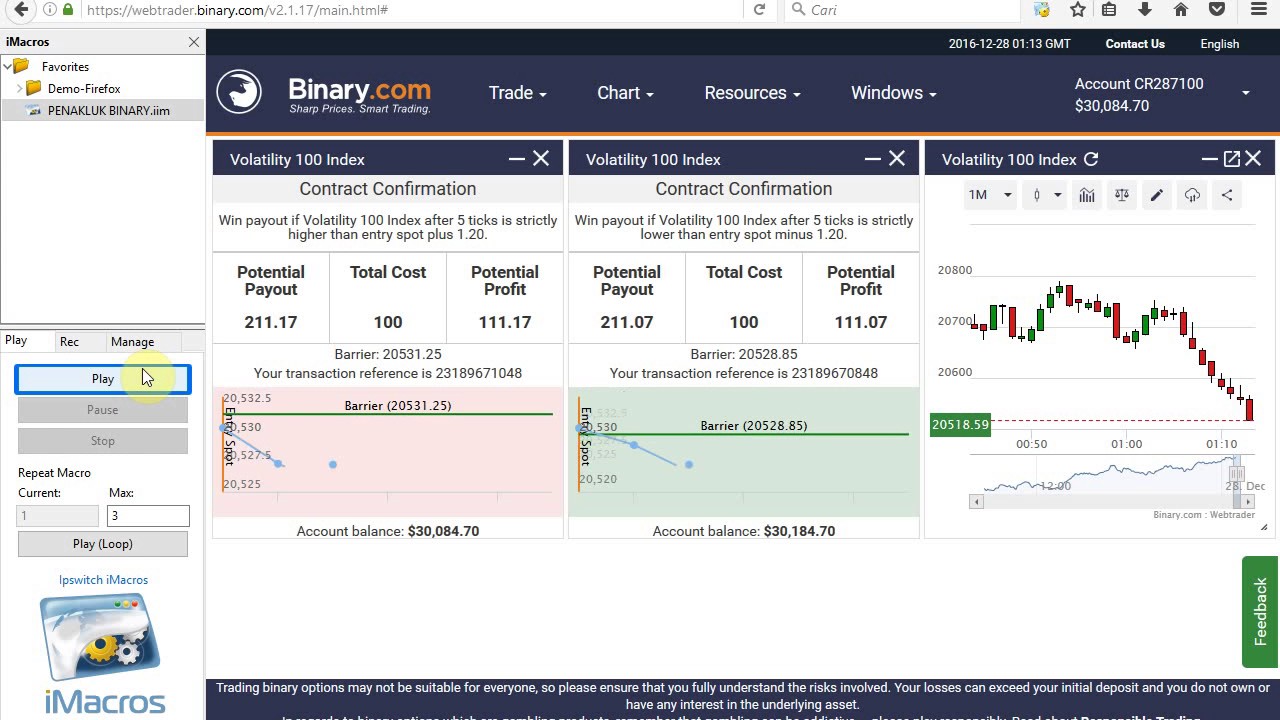Go to browser home page icon
The height and width of the screenshot is (720, 1280).
click(1181, 10)
